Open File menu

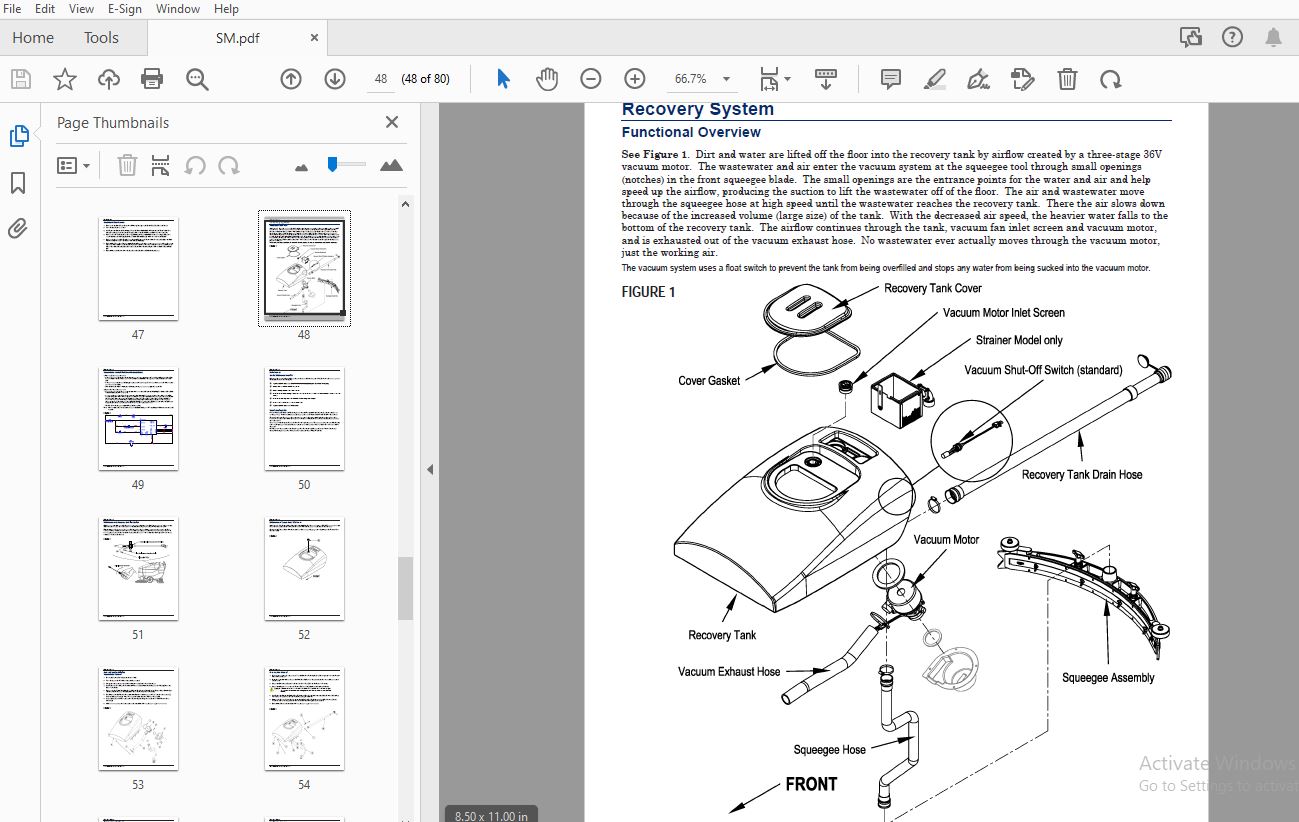pyautogui.click(x=13, y=9)
